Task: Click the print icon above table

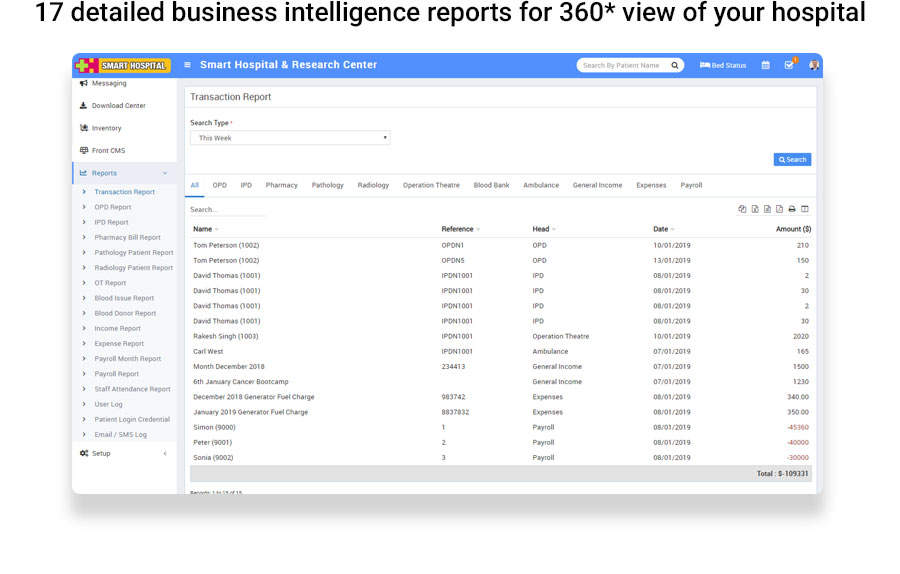Action: point(792,209)
